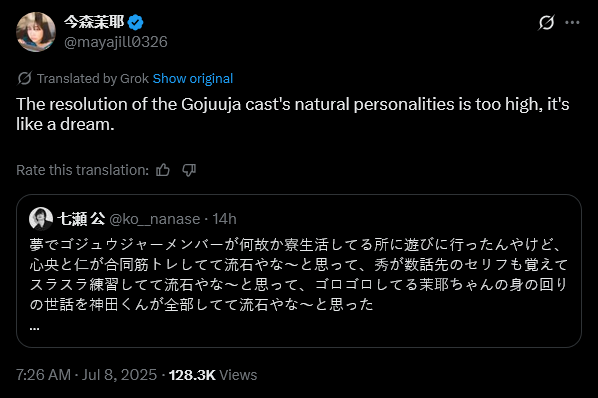
Task: Rate translation with thumbs up
Action: coord(163,170)
